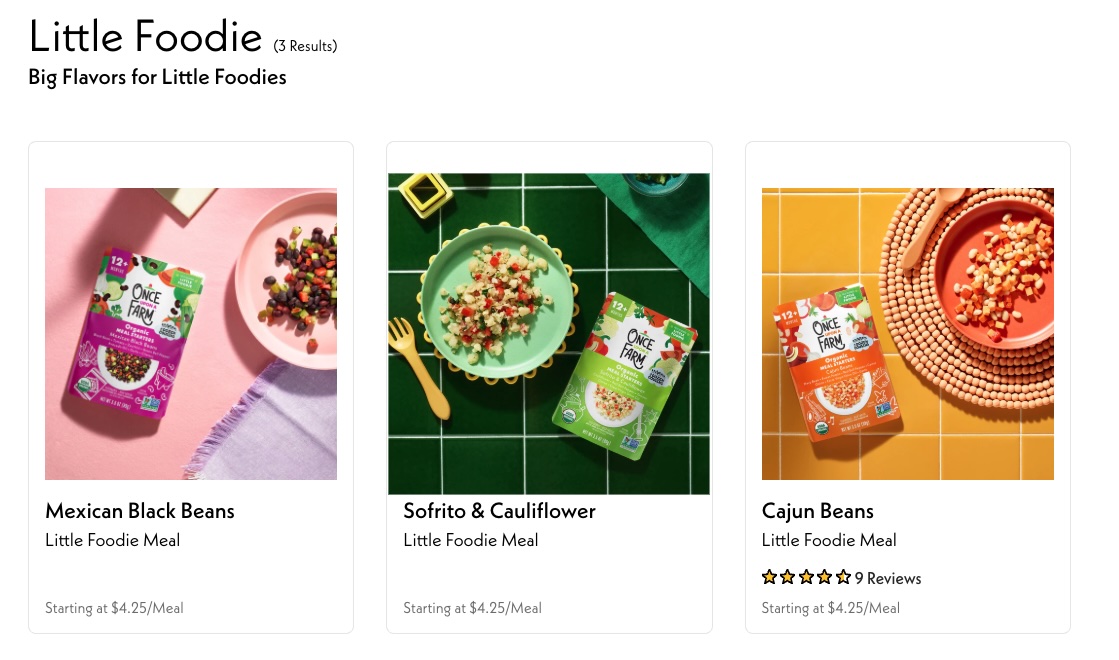
Task: Open the Sofrito & Cauliflower product title
Action: pyautogui.click(x=499, y=511)
